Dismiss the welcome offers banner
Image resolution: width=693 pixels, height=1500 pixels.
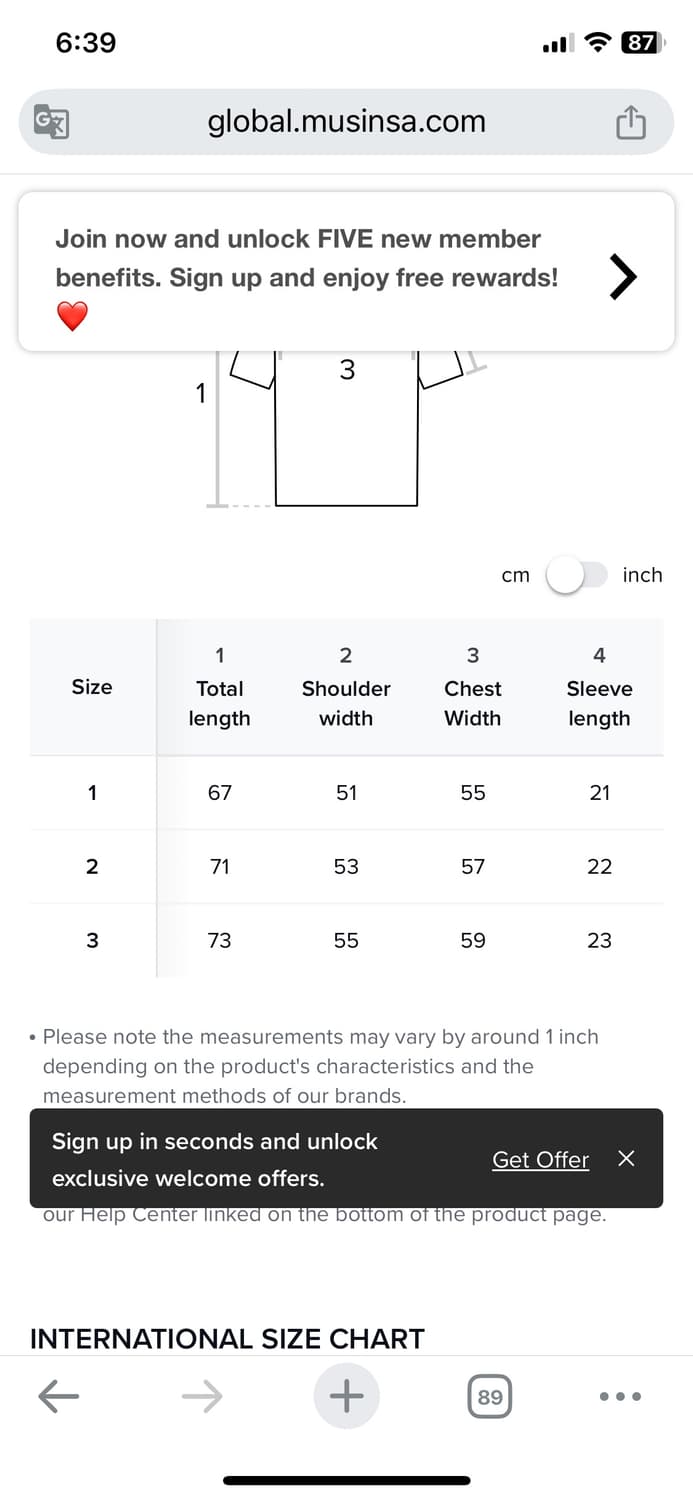pos(626,1158)
